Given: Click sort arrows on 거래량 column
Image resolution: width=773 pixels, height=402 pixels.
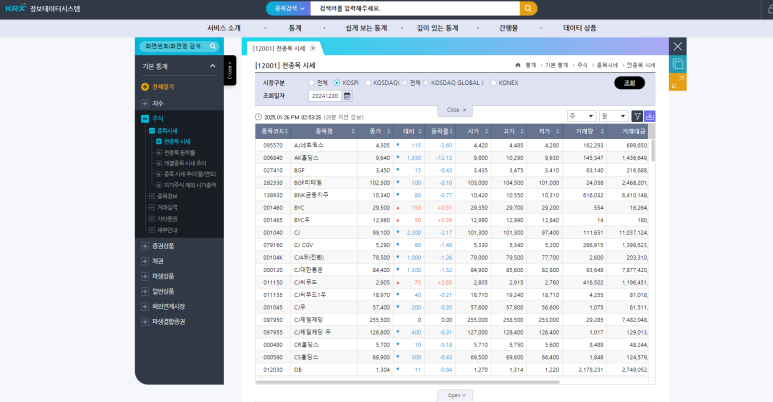Looking at the screenshot, I should [x=602, y=131].
